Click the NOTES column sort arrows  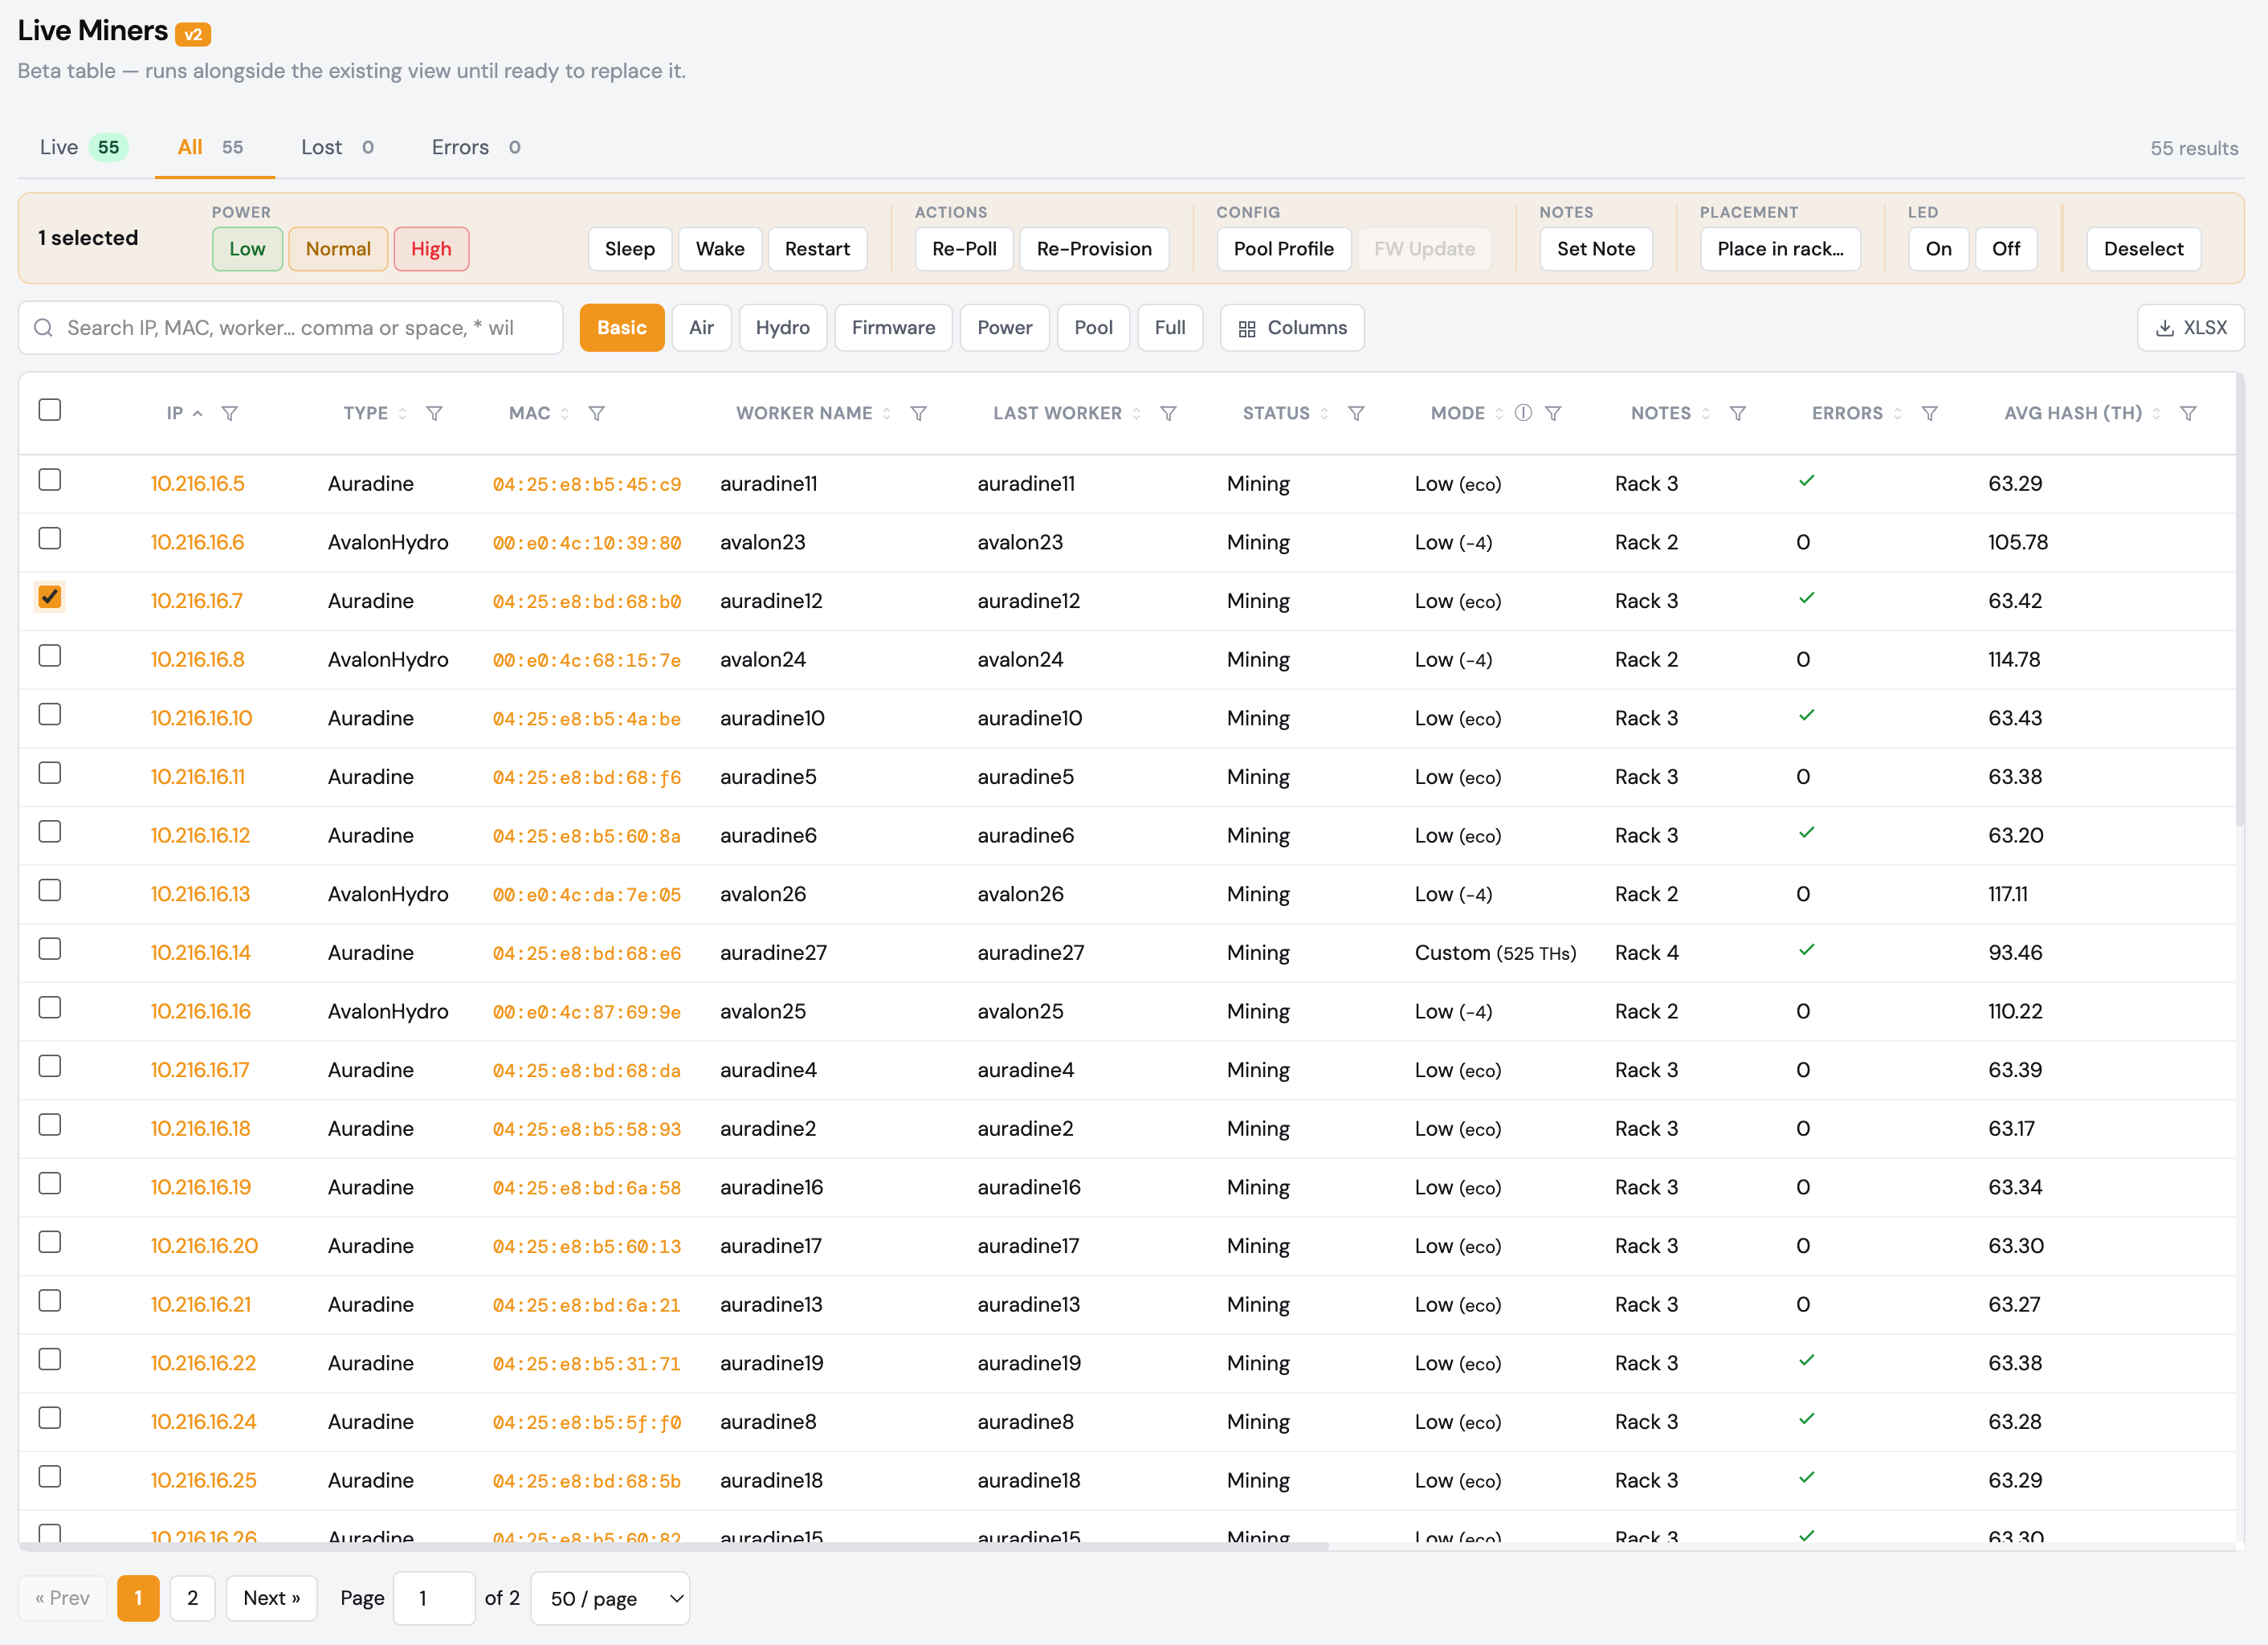point(1706,413)
